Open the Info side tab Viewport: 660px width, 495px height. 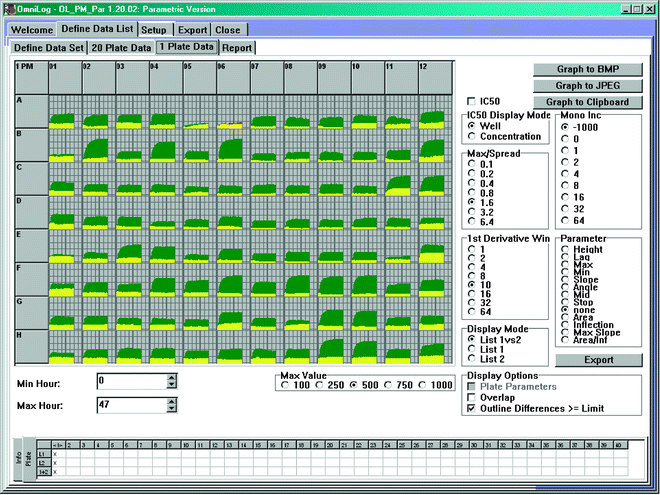(x=18, y=459)
